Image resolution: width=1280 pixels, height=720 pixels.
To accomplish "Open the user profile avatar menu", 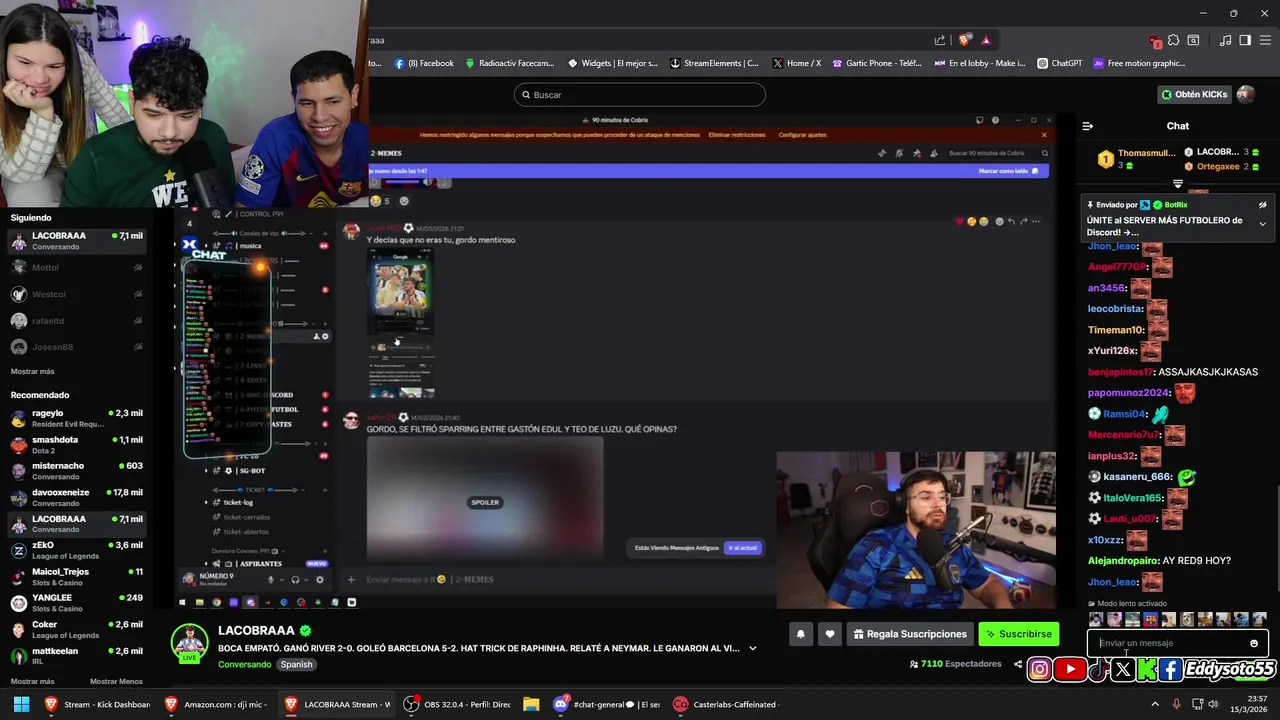I will point(1246,95).
